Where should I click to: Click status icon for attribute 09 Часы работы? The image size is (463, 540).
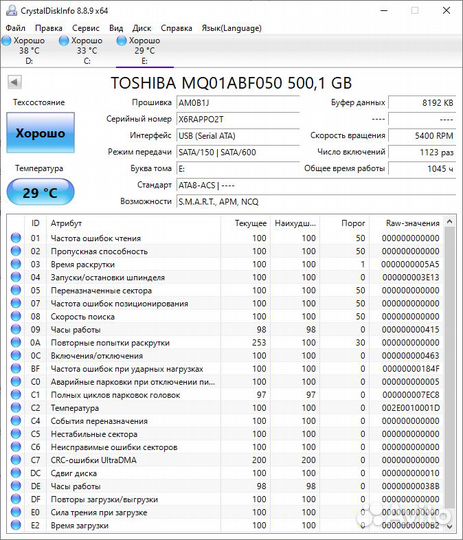(16, 330)
